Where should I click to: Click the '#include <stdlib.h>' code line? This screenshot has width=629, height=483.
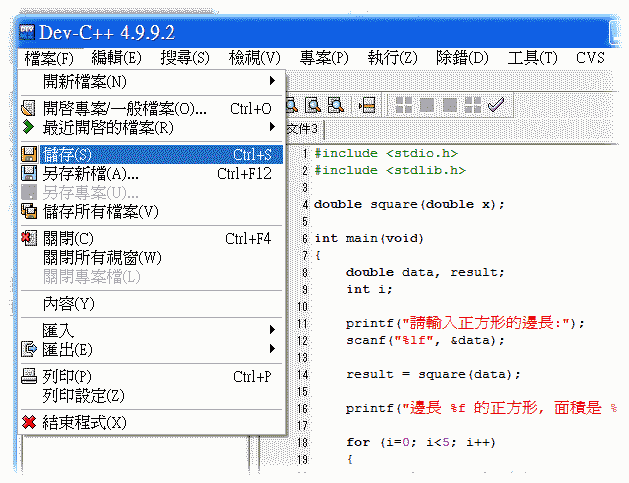point(390,170)
